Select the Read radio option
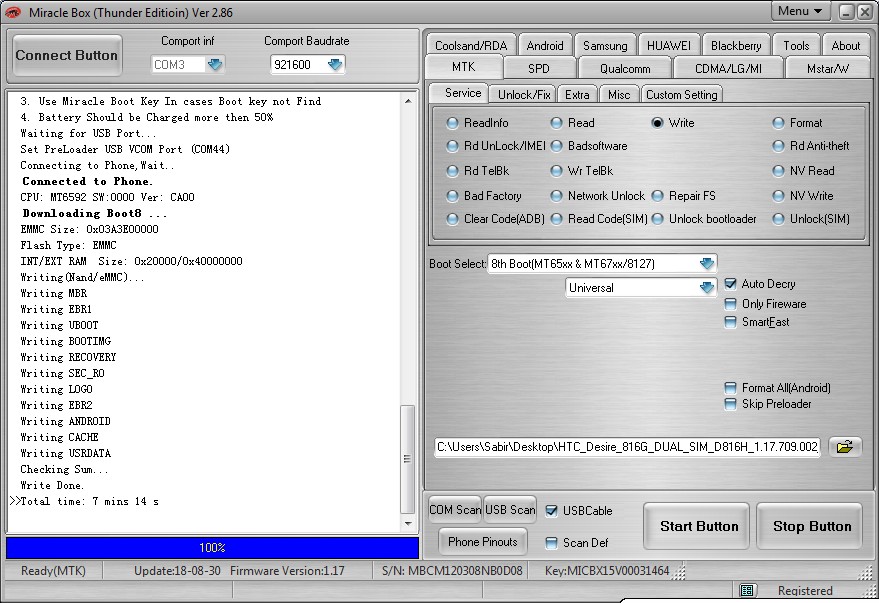 (x=556, y=123)
